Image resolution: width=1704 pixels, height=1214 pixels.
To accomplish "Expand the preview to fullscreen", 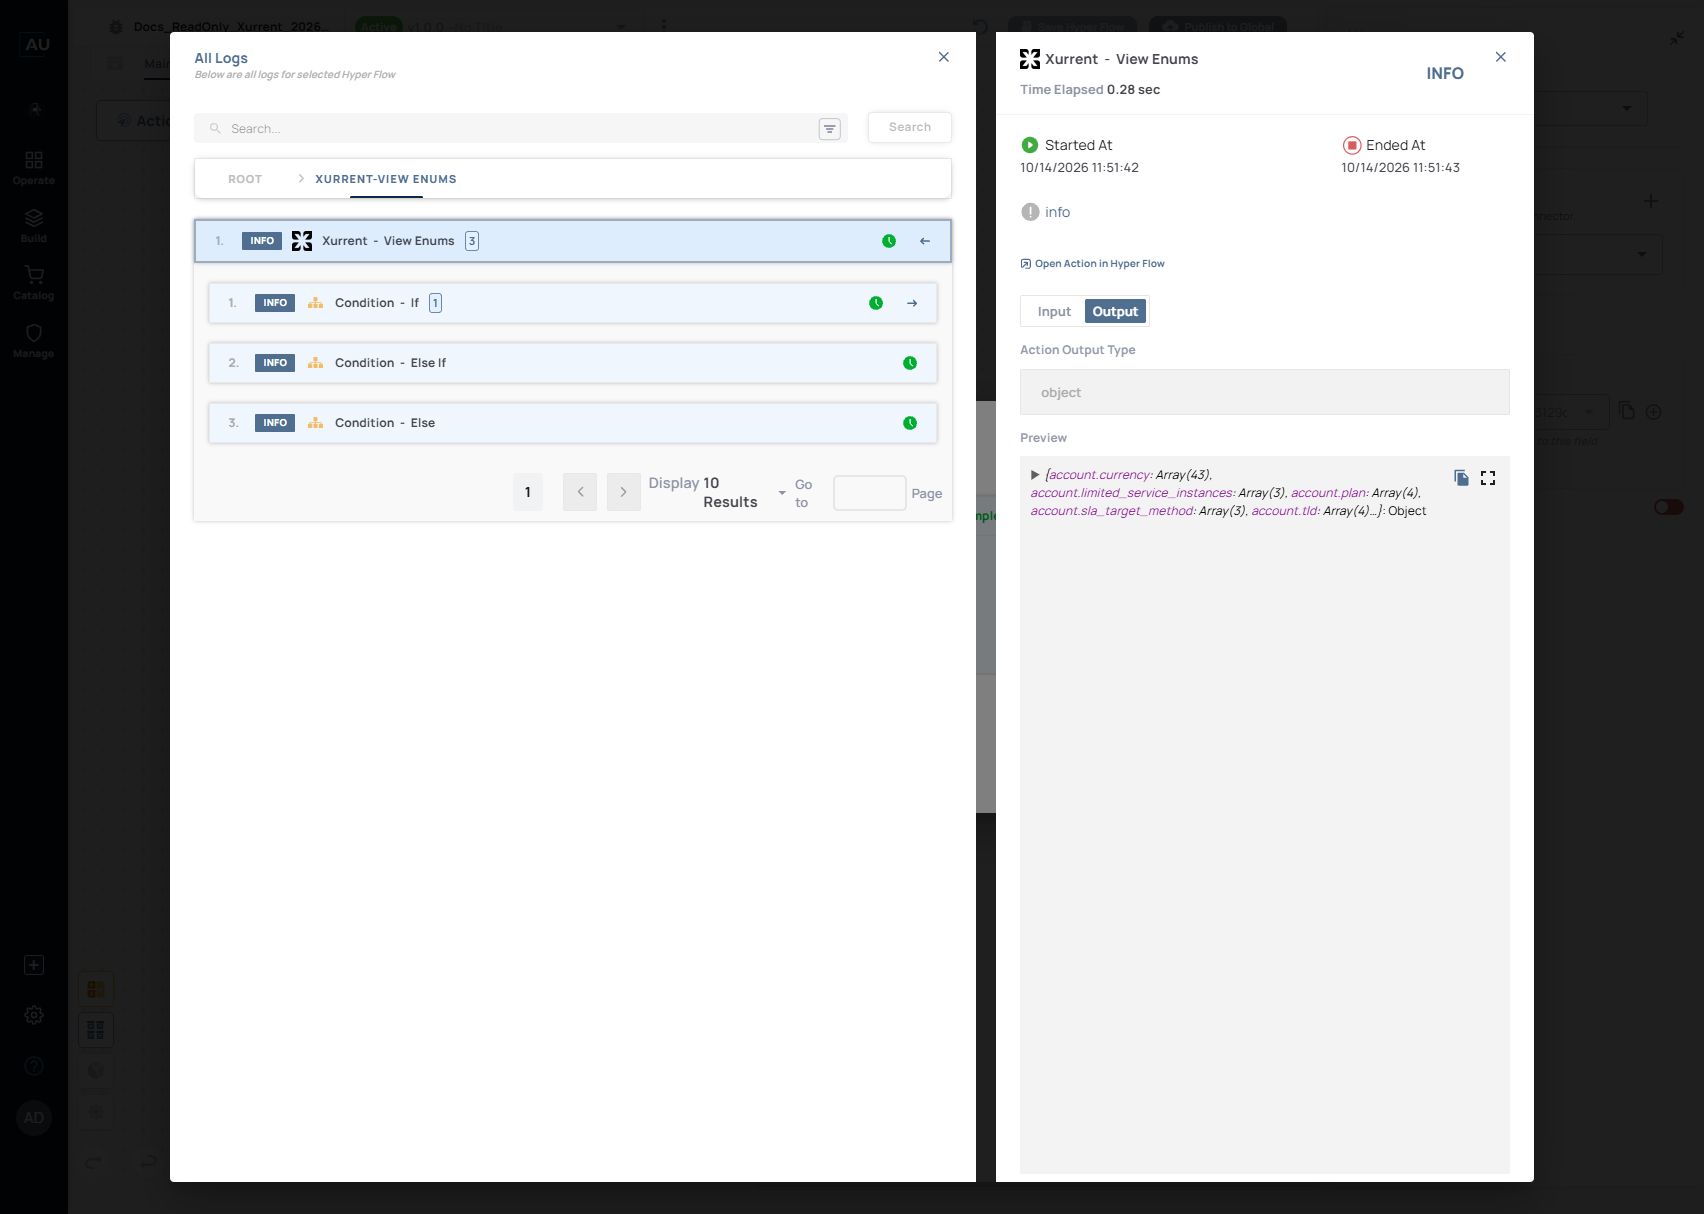I will click(1488, 478).
